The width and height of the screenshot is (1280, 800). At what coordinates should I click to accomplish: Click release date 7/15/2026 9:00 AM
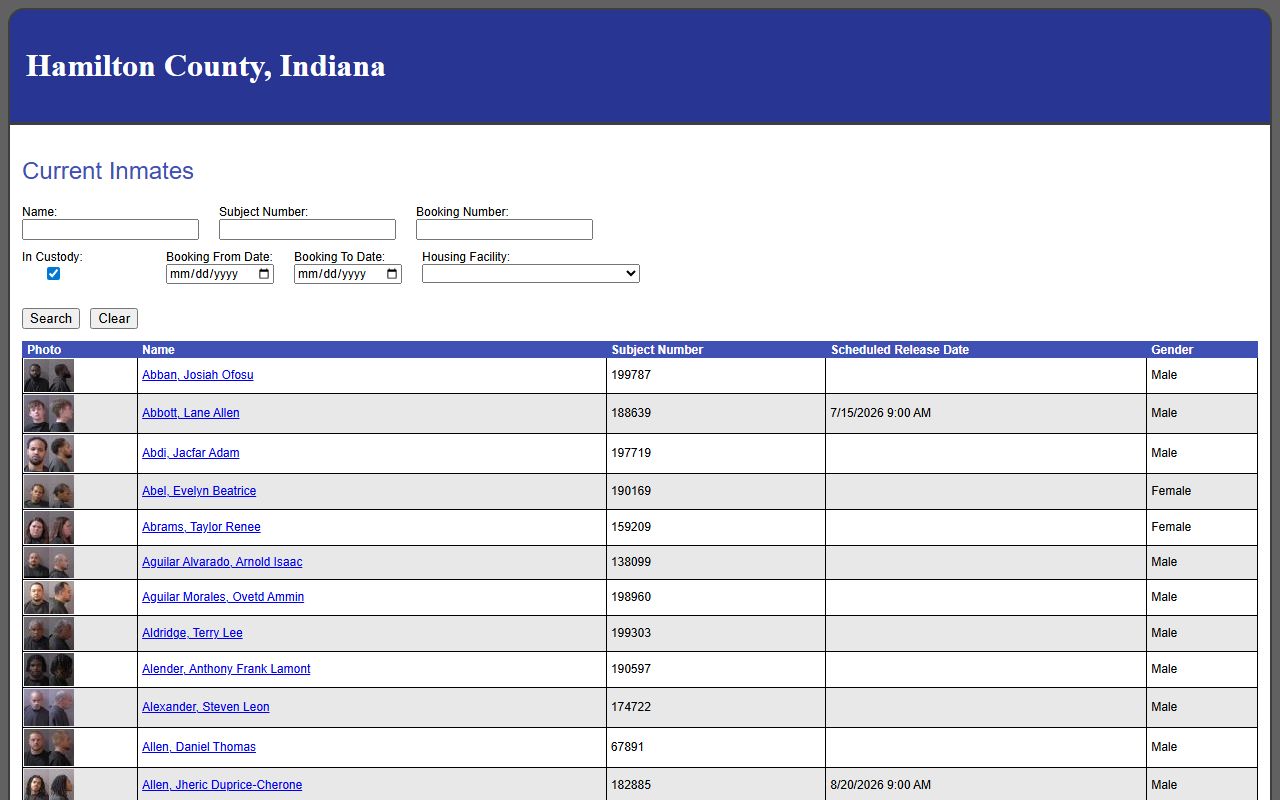point(880,413)
